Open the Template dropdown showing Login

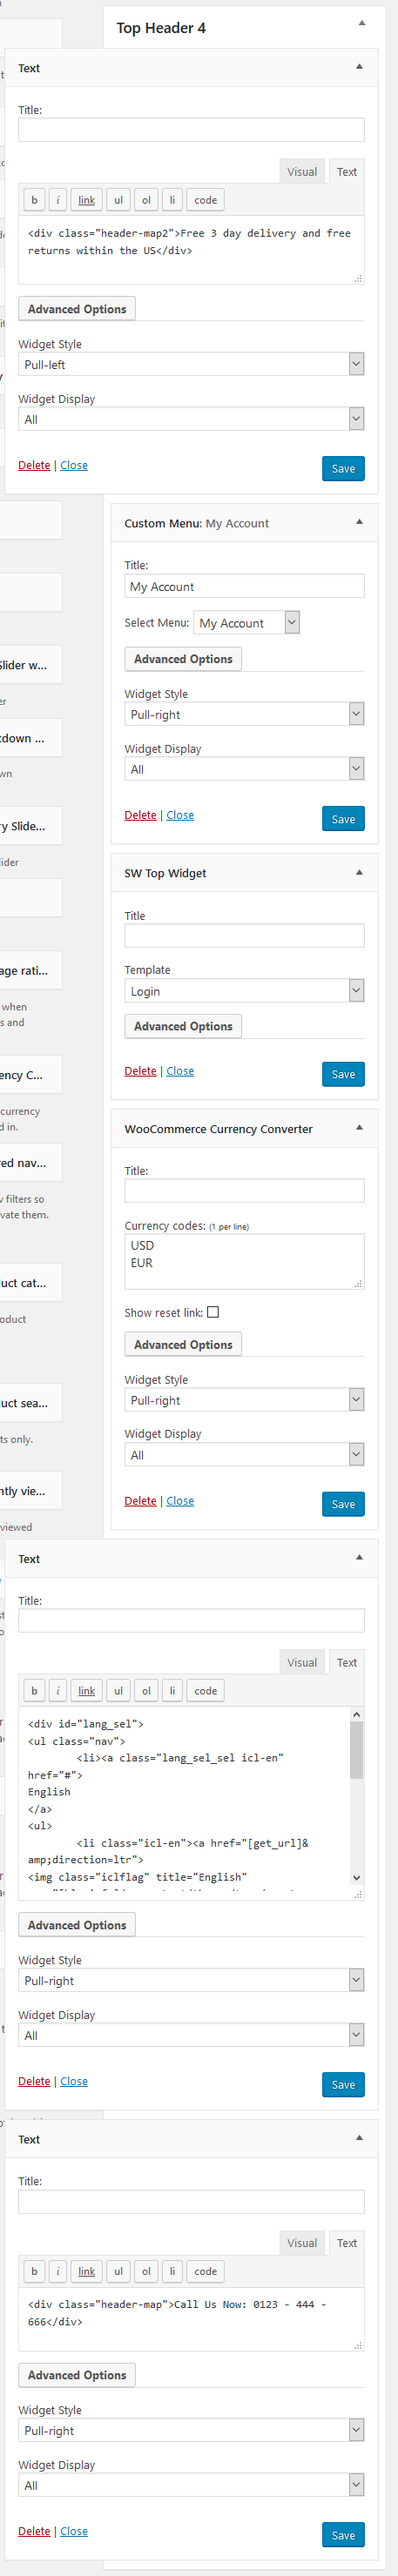tap(244, 991)
